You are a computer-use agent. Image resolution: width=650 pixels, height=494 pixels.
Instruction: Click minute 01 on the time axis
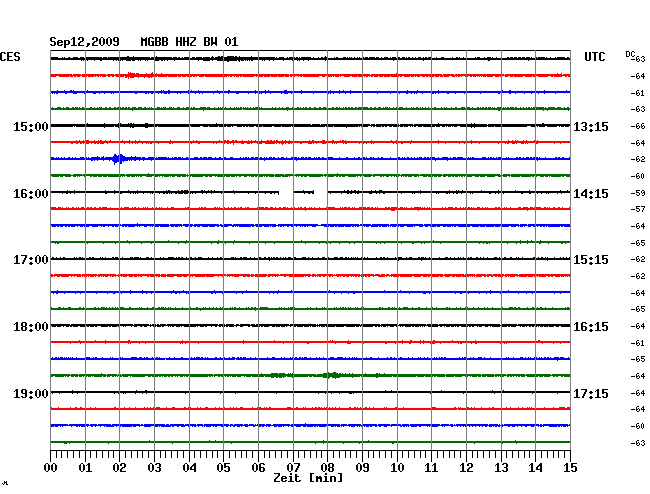pos(85,468)
